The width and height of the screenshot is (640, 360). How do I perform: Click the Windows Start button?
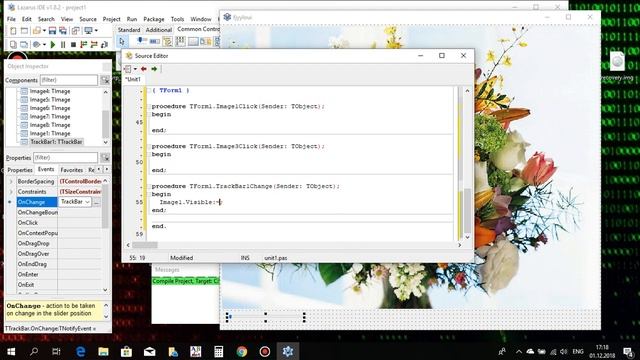pyautogui.click(x=11, y=351)
